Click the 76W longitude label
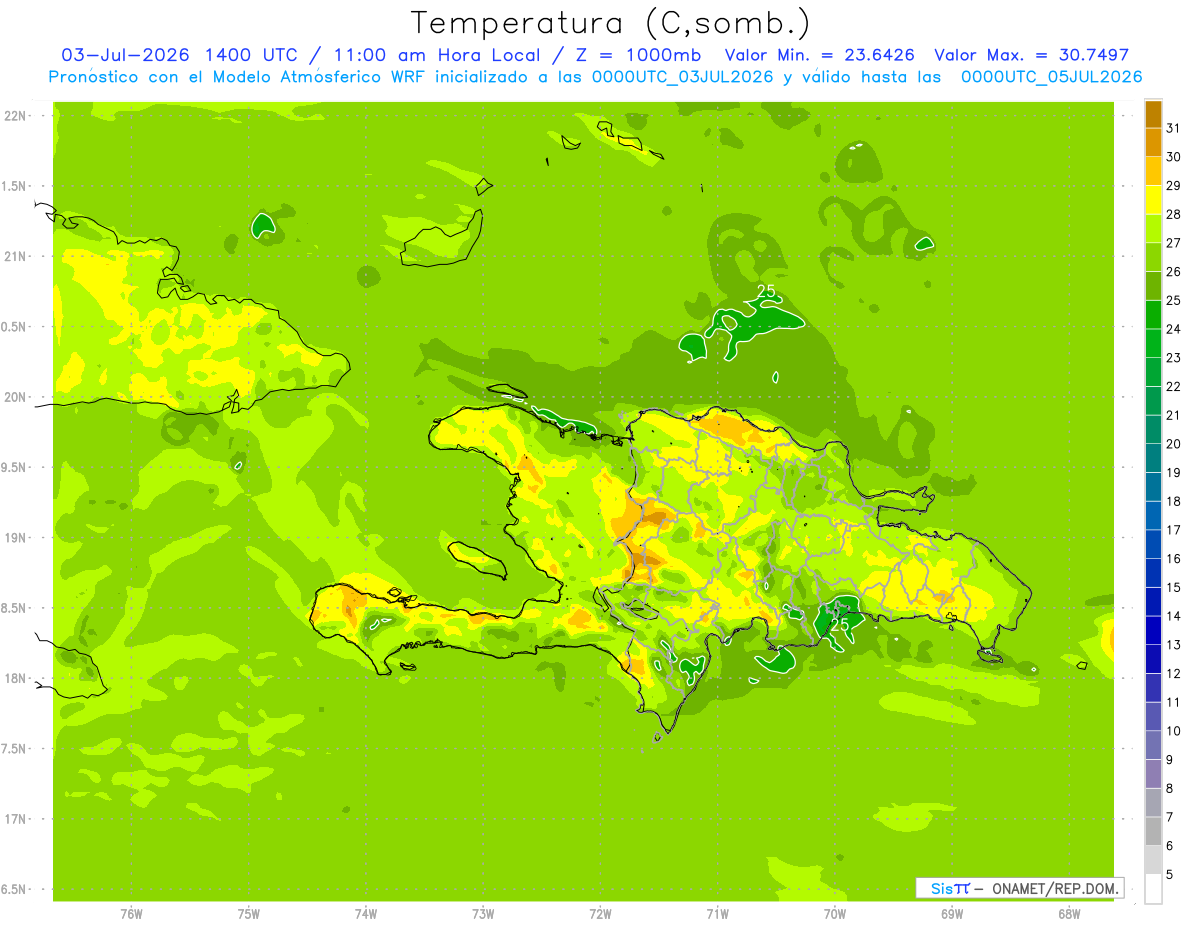This screenshot has width=1200, height=927. (131, 914)
